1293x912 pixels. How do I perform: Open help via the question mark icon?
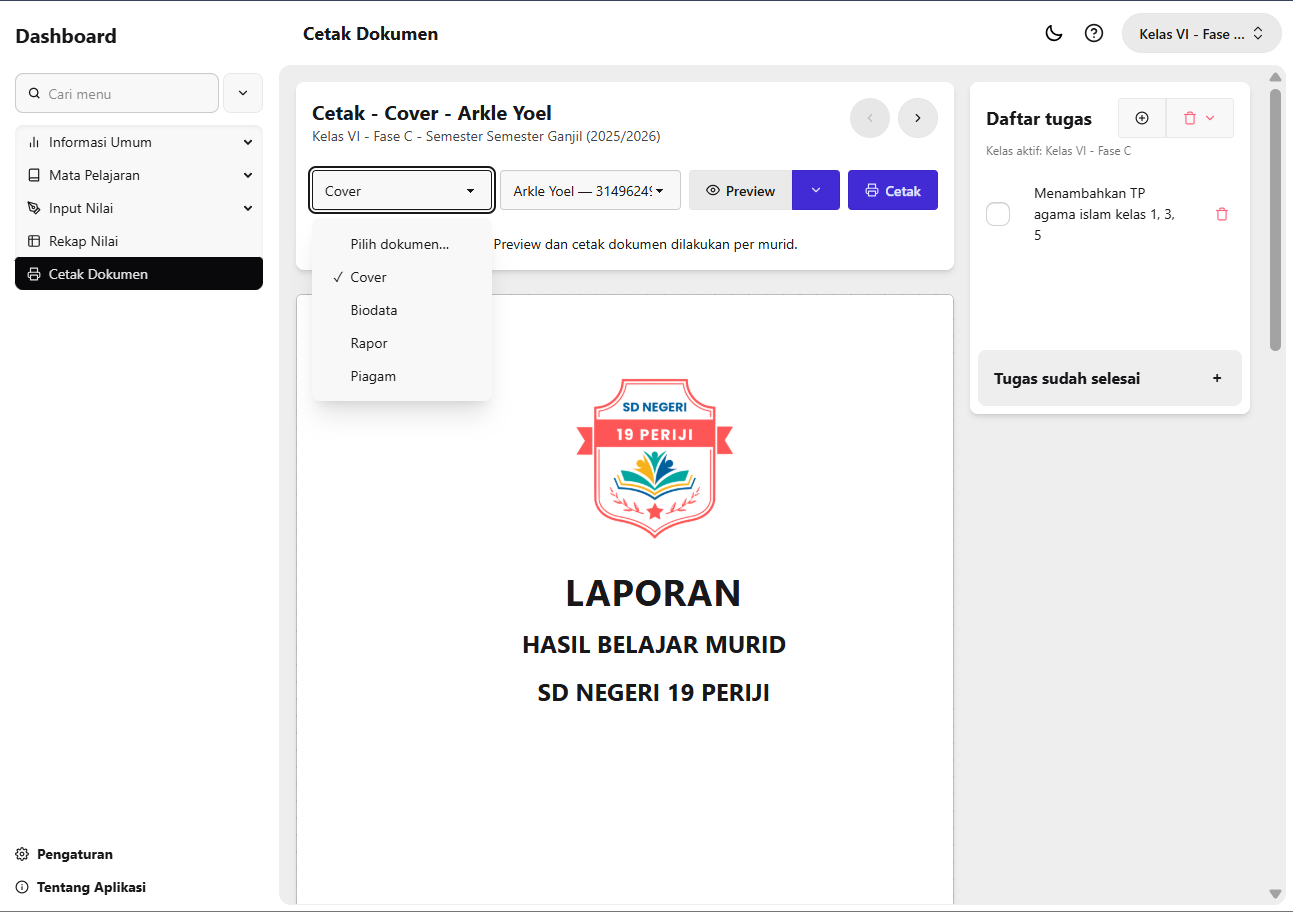coord(1093,33)
